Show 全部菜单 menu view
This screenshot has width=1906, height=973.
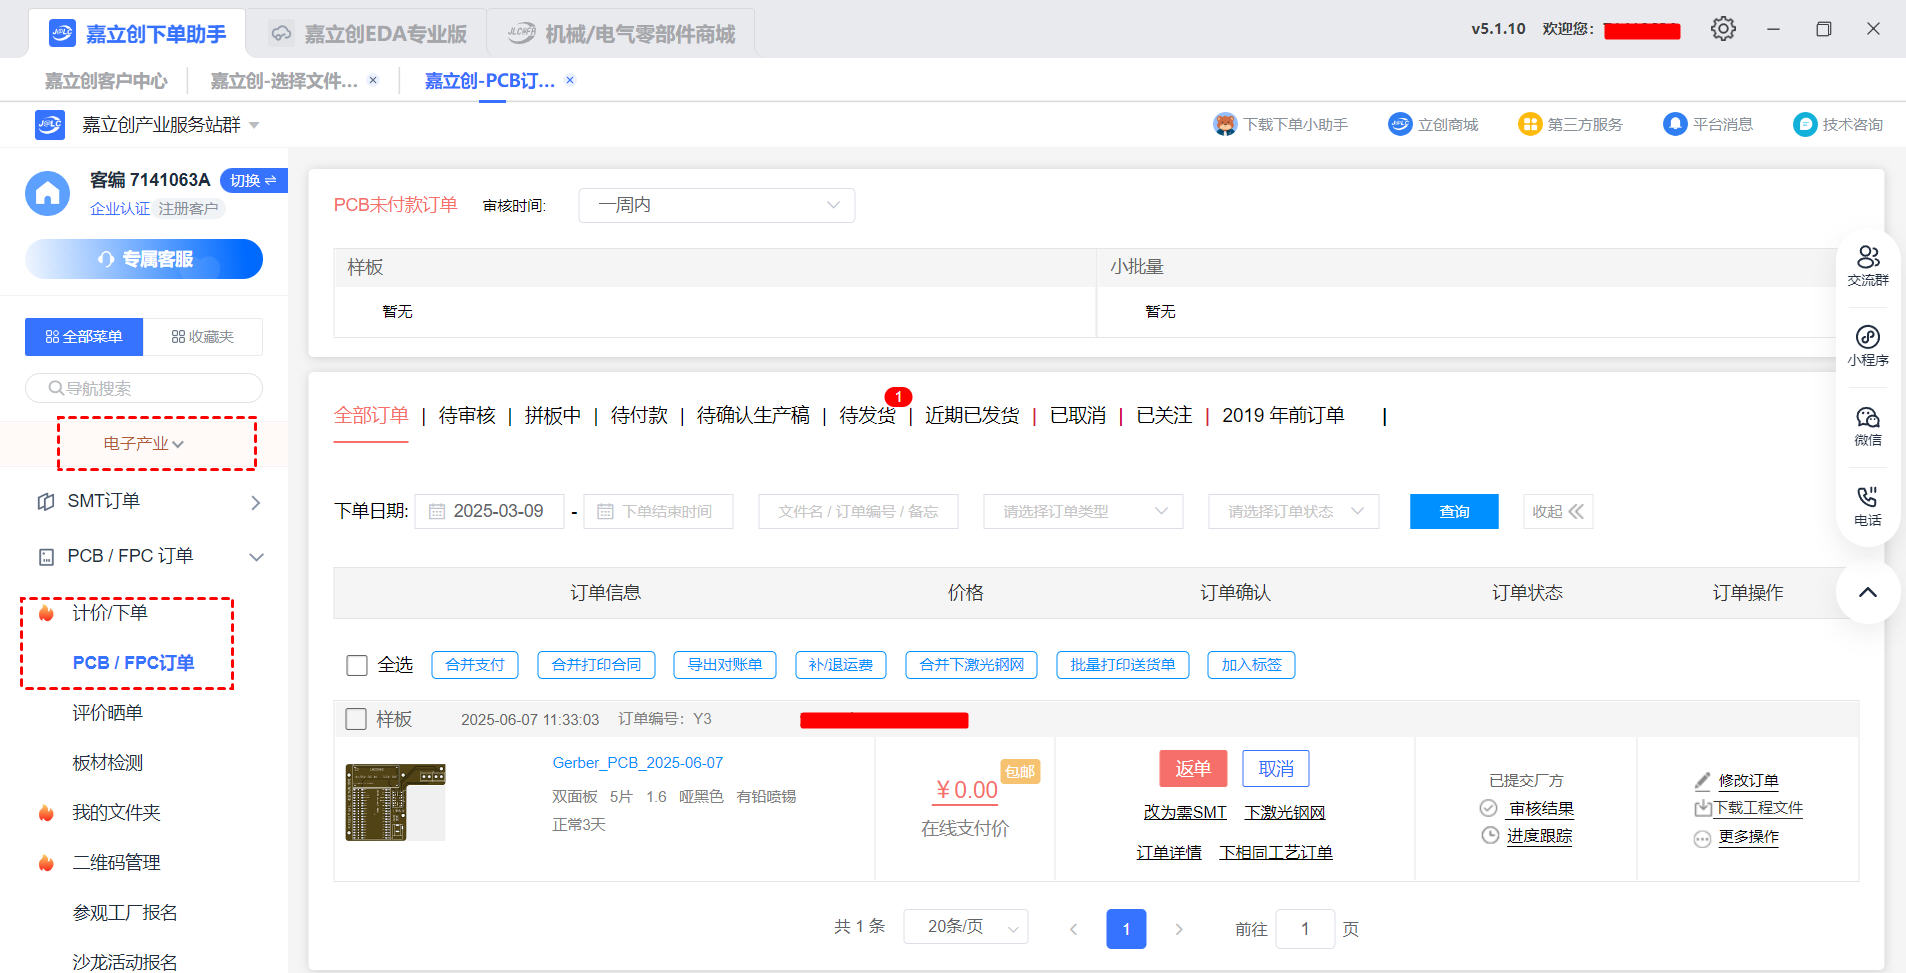(x=84, y=337)
